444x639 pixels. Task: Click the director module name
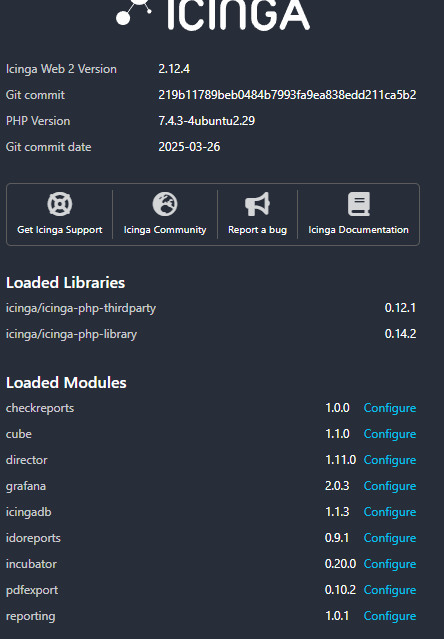(26, 460)
